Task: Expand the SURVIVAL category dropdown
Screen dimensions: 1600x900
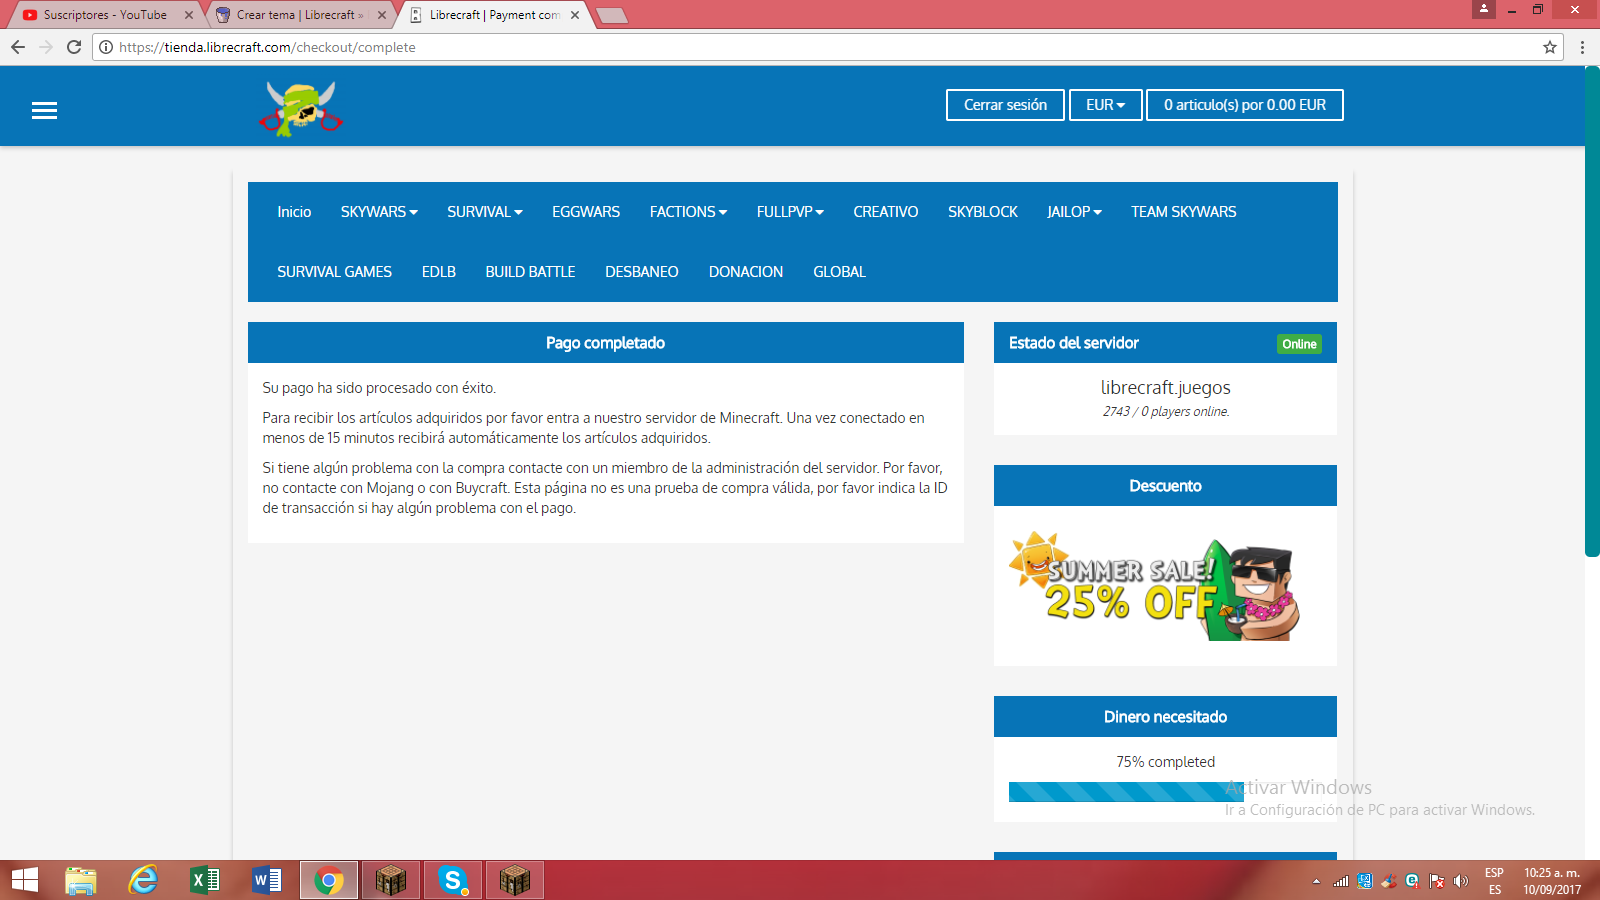Action: click(485, 212)
